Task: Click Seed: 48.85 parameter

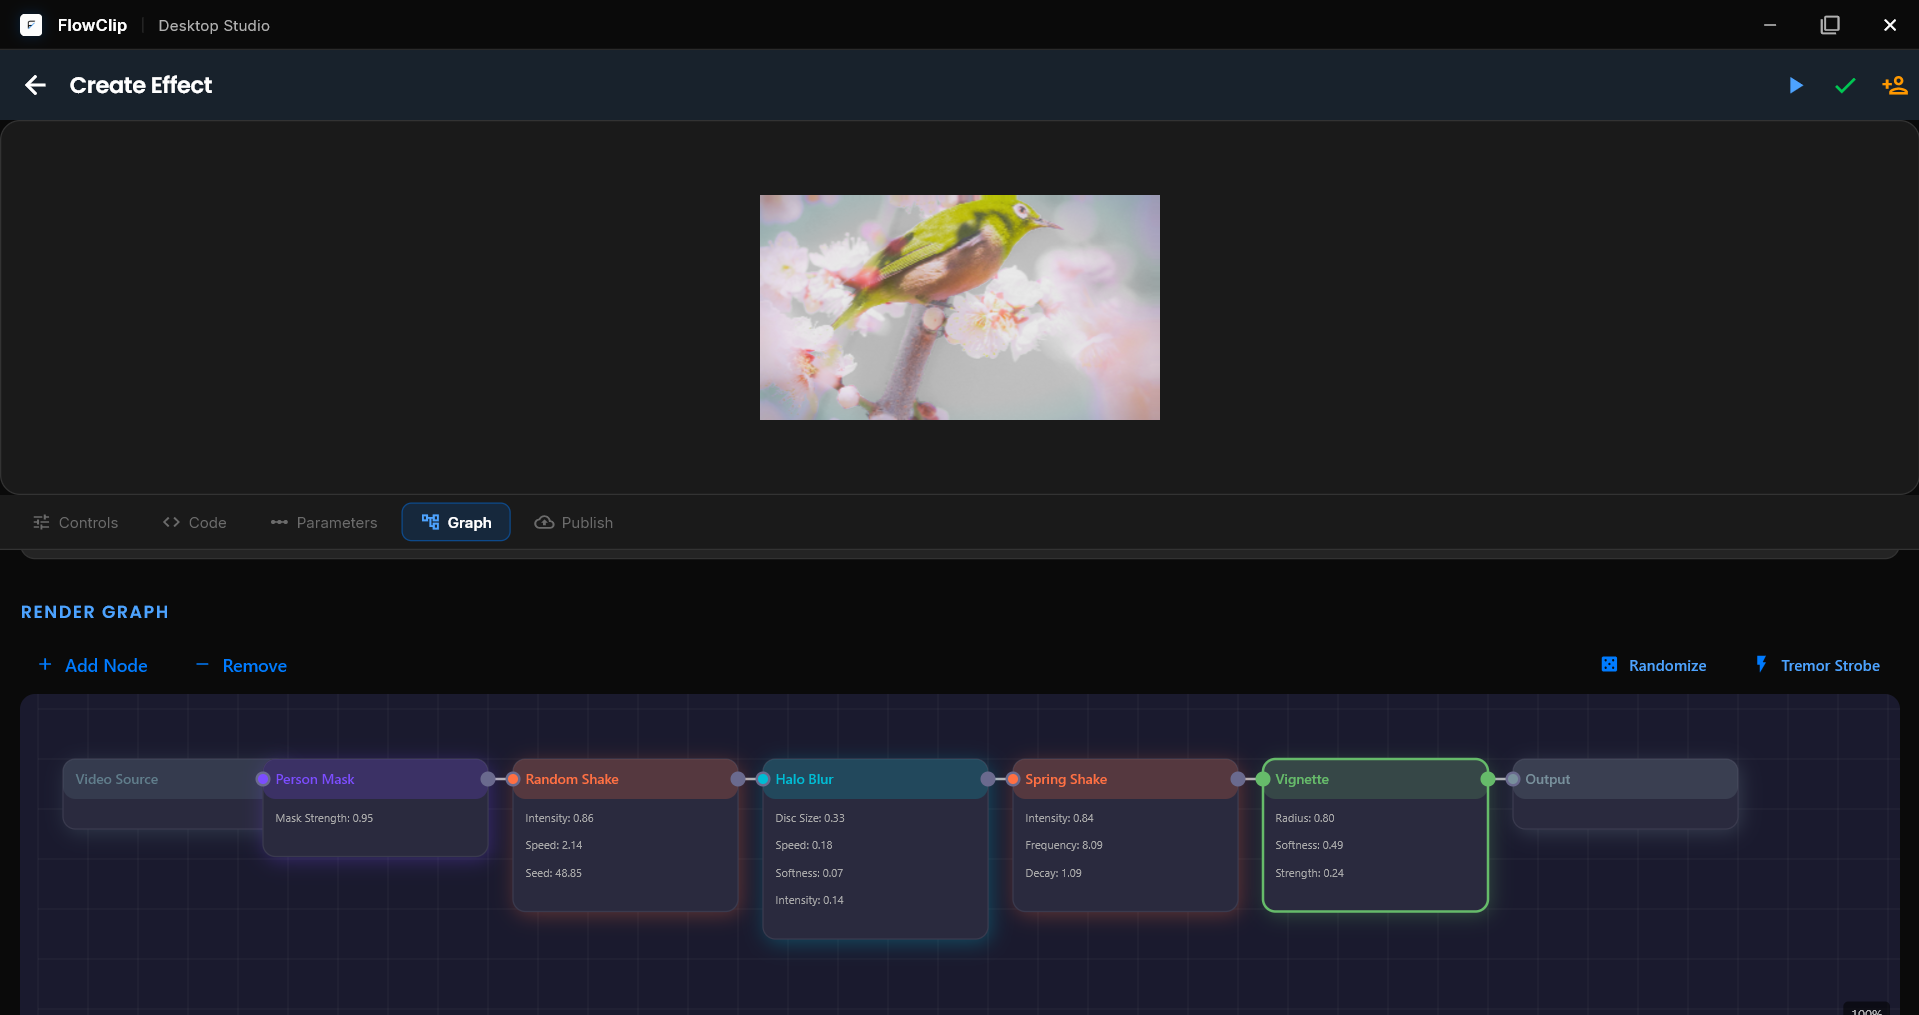Action: [x=553, y=873]
